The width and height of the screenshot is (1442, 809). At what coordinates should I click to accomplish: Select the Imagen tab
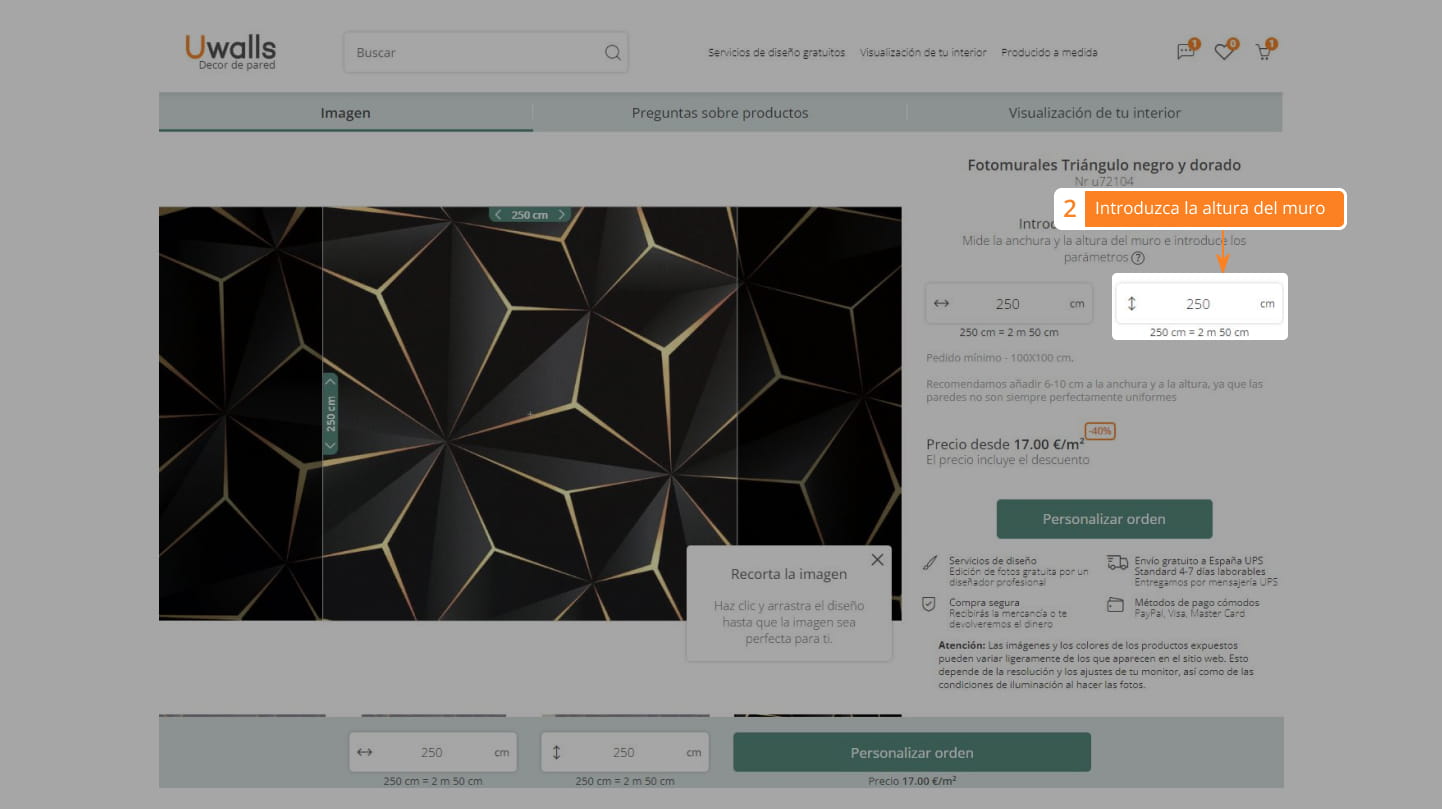point(345,113)
